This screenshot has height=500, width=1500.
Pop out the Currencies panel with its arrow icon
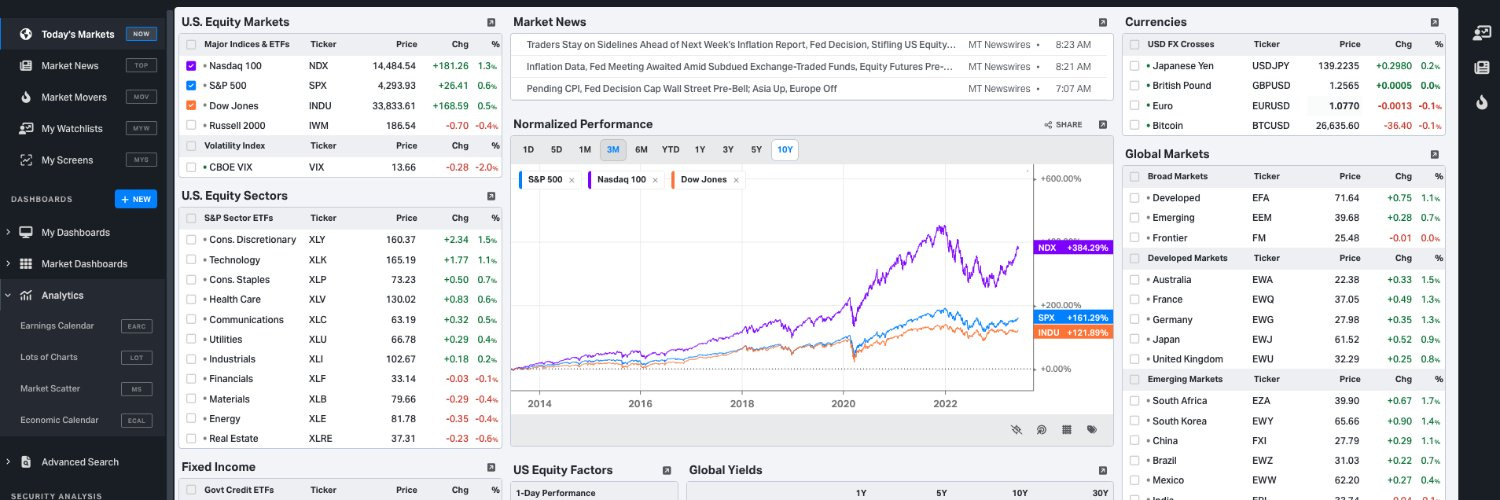[x=1434, y=22]
